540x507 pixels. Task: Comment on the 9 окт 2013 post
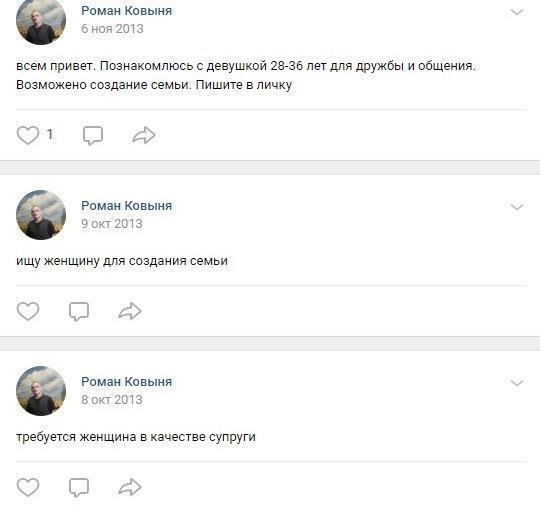[79, 311]
